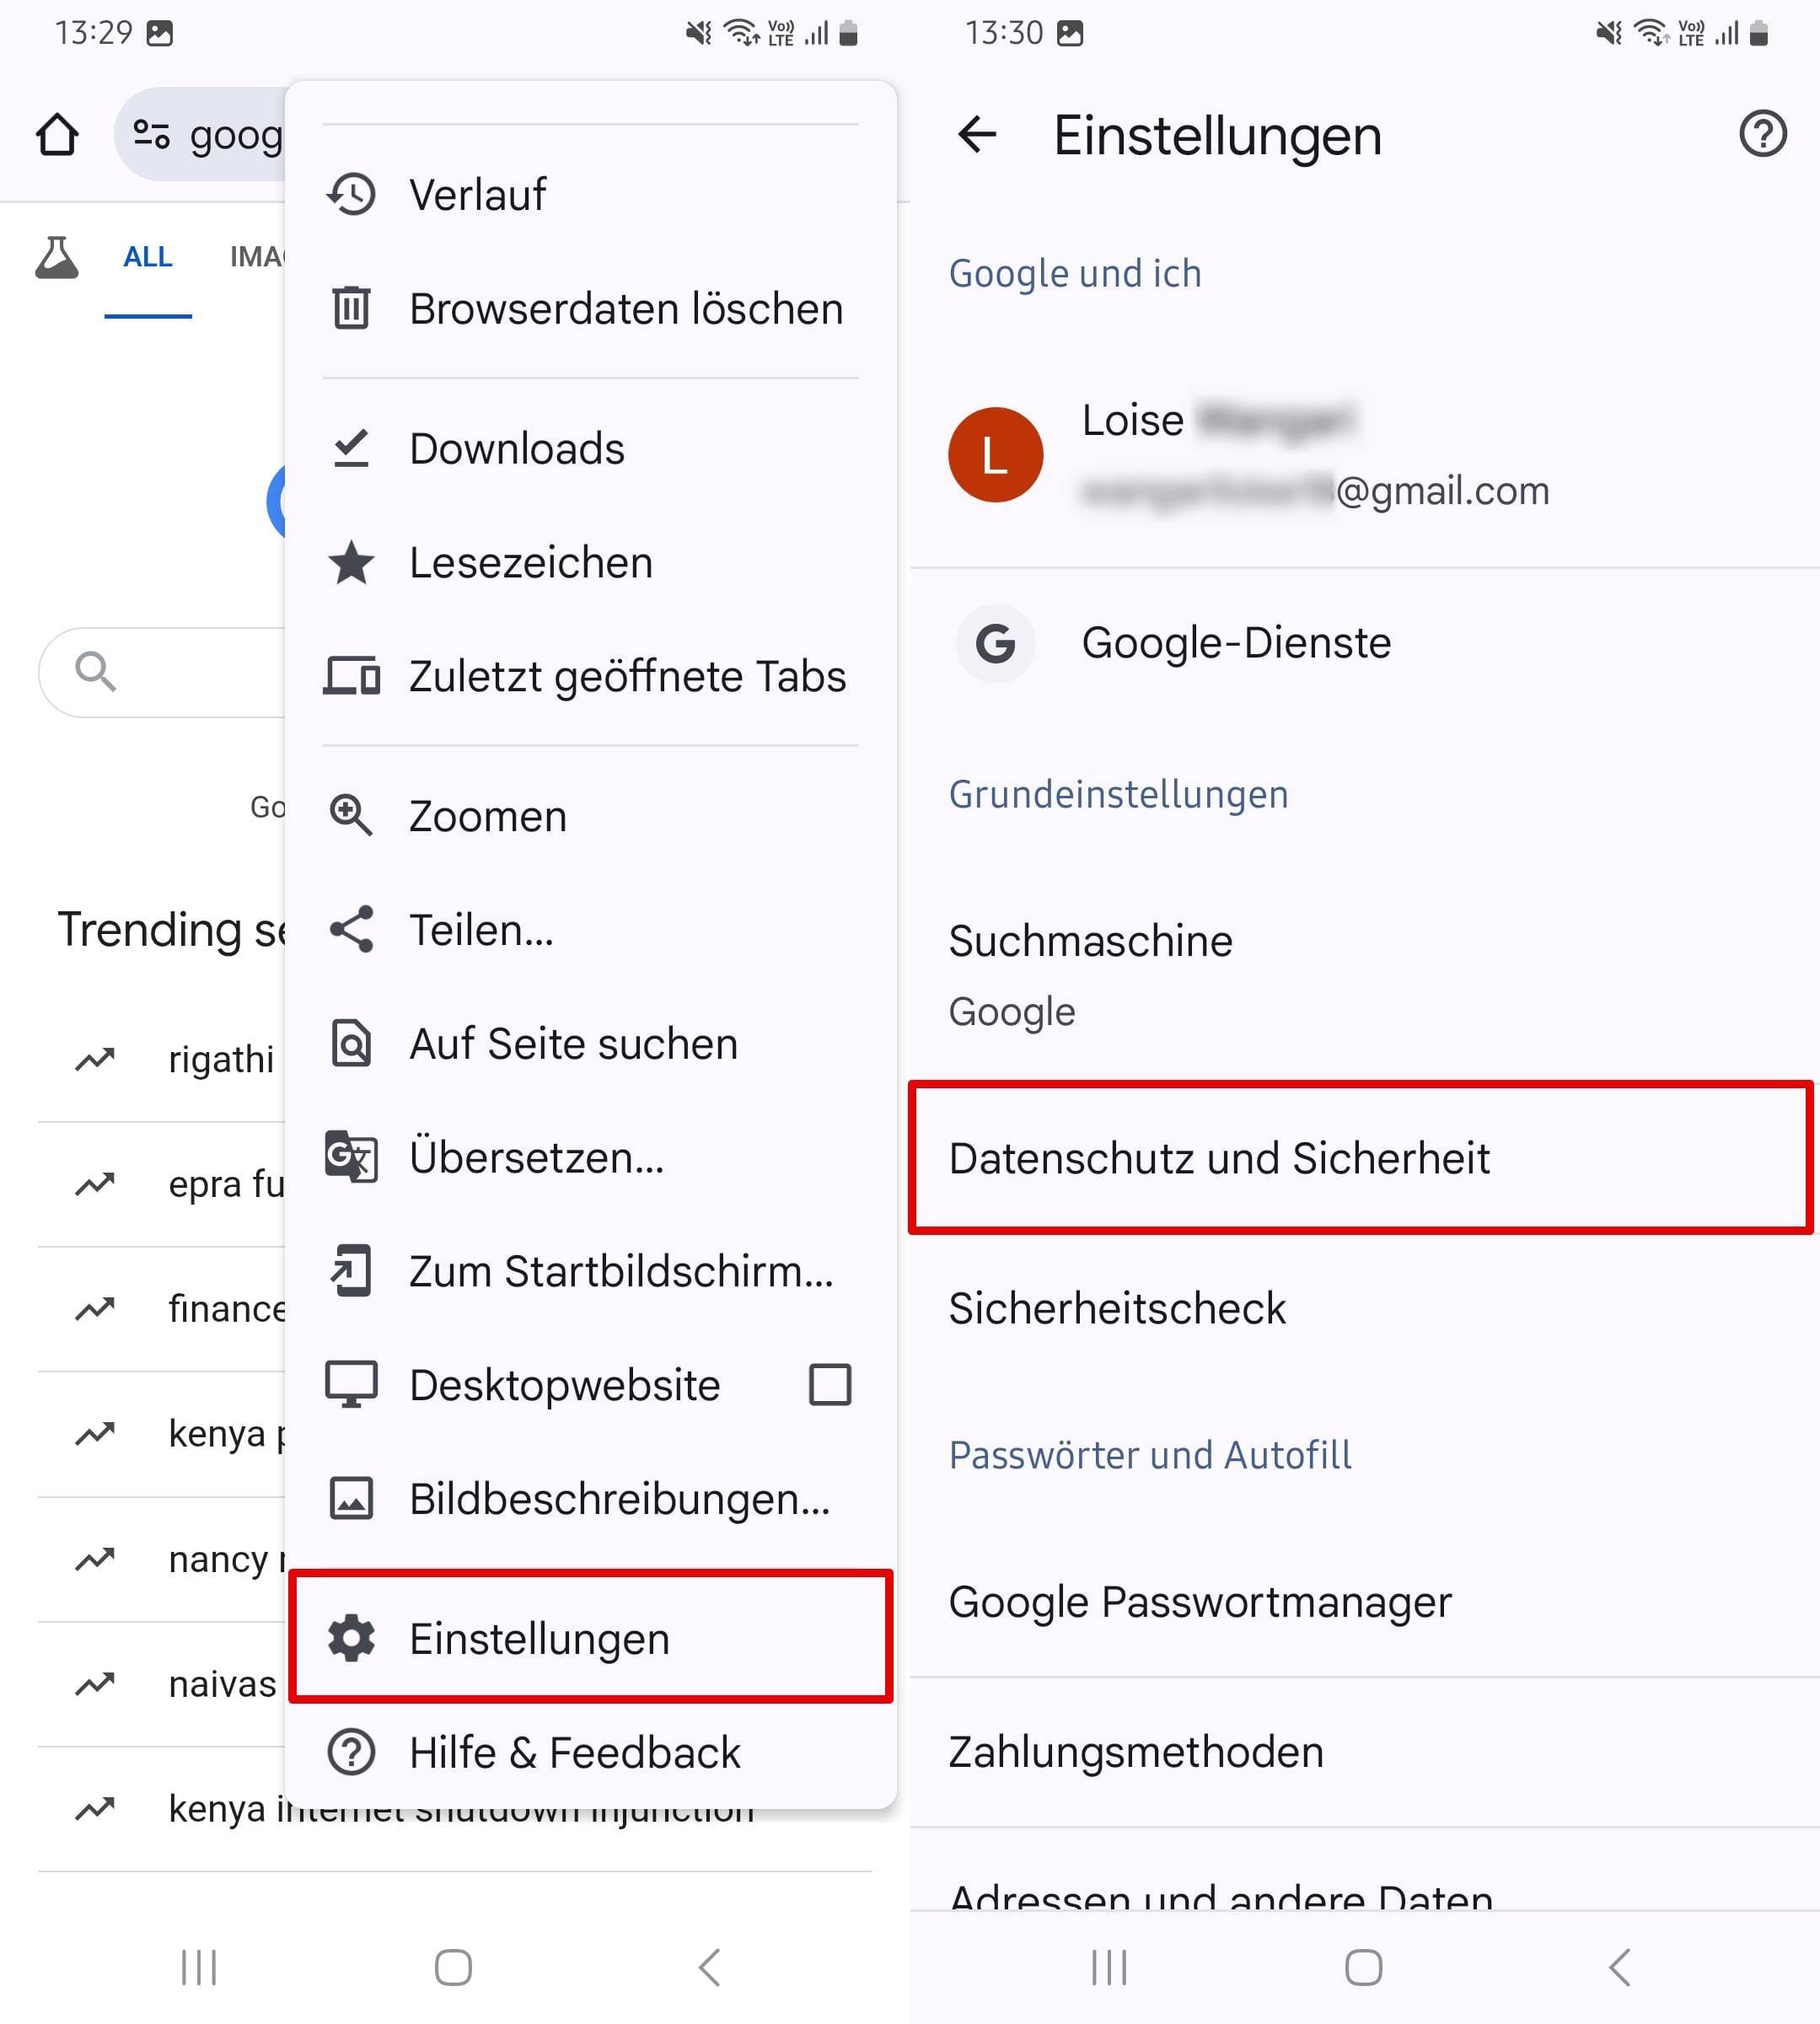Tap the help icon in Einstellungen header
1820x2024 pixels.
coord(1762,134)
